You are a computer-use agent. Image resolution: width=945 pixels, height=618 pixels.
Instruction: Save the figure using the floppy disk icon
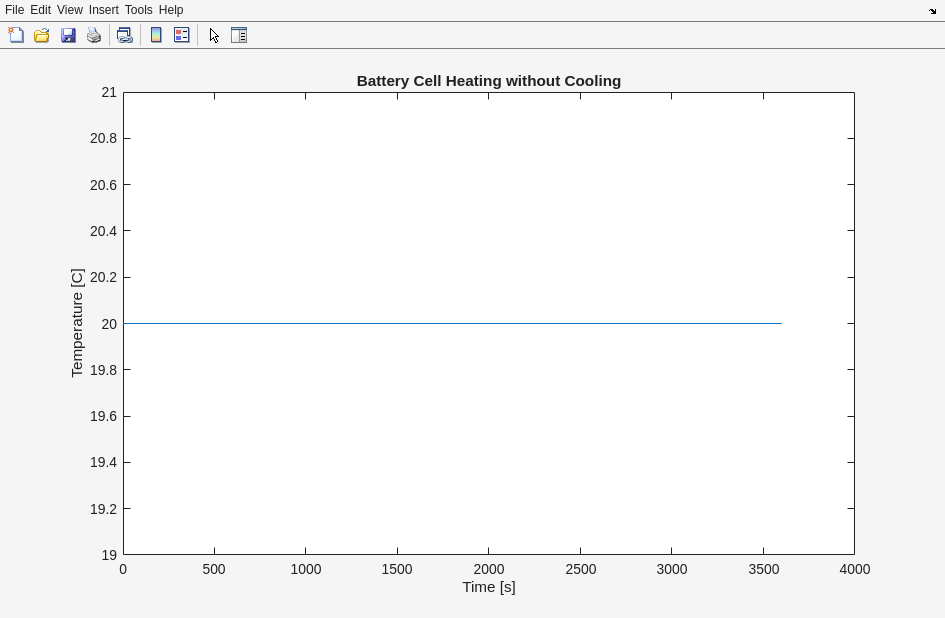click(x=68, y=35)
